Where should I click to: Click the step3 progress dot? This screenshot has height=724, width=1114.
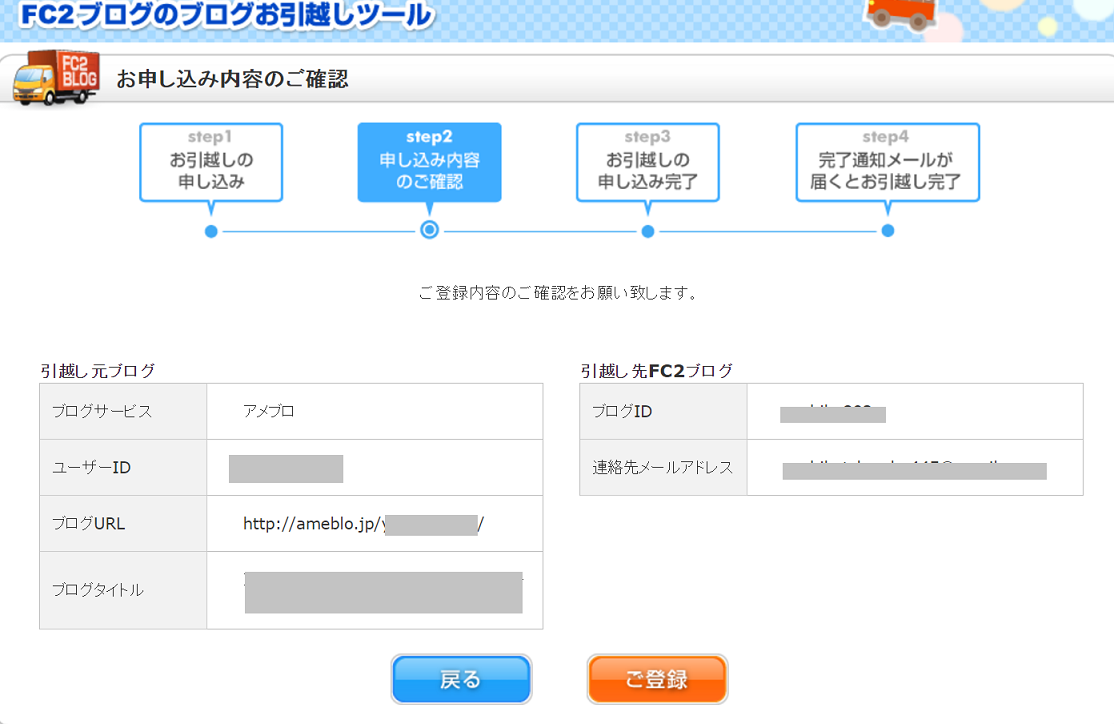point(648,231)
